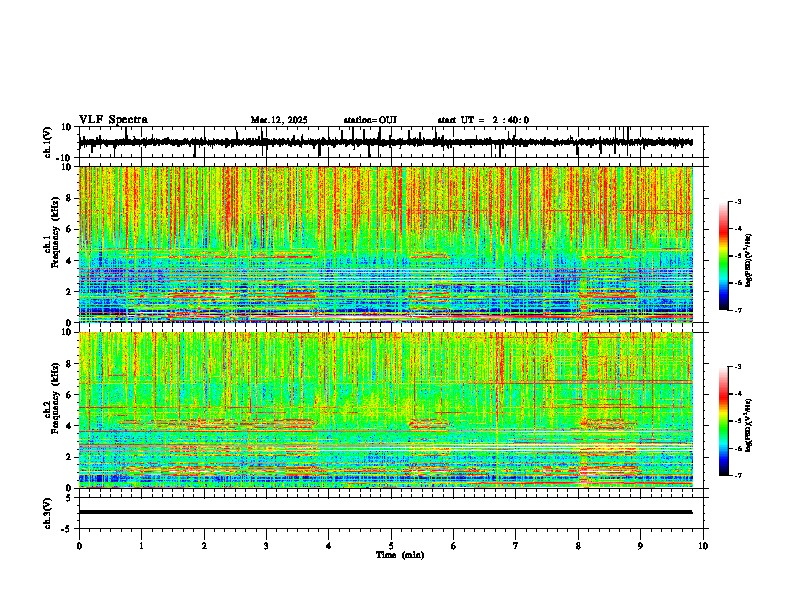Click the time-axis tick label "7"
The height and width of the screenshot is (612, 792).
(516, 546)
